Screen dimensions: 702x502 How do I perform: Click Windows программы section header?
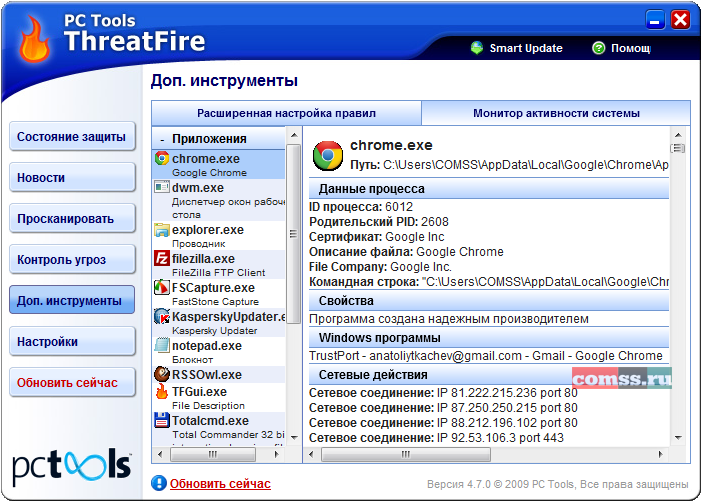tap(489, 338)
